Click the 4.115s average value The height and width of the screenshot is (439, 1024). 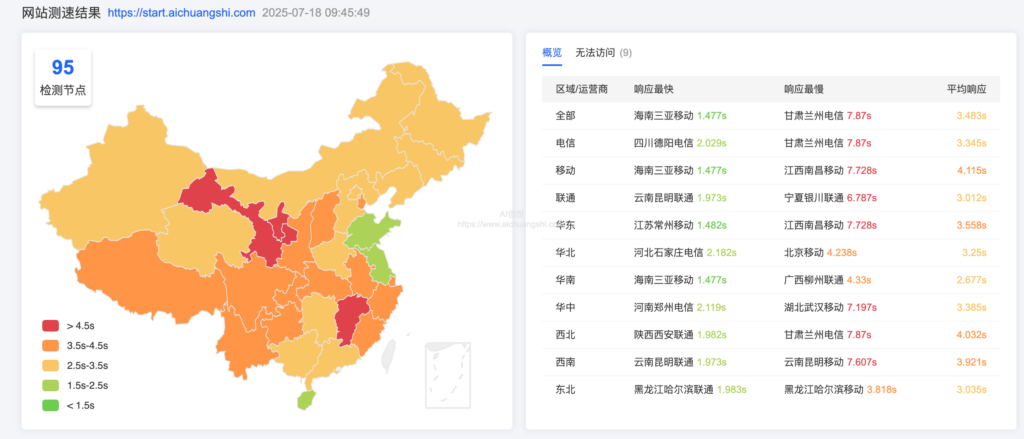(971, 171)
